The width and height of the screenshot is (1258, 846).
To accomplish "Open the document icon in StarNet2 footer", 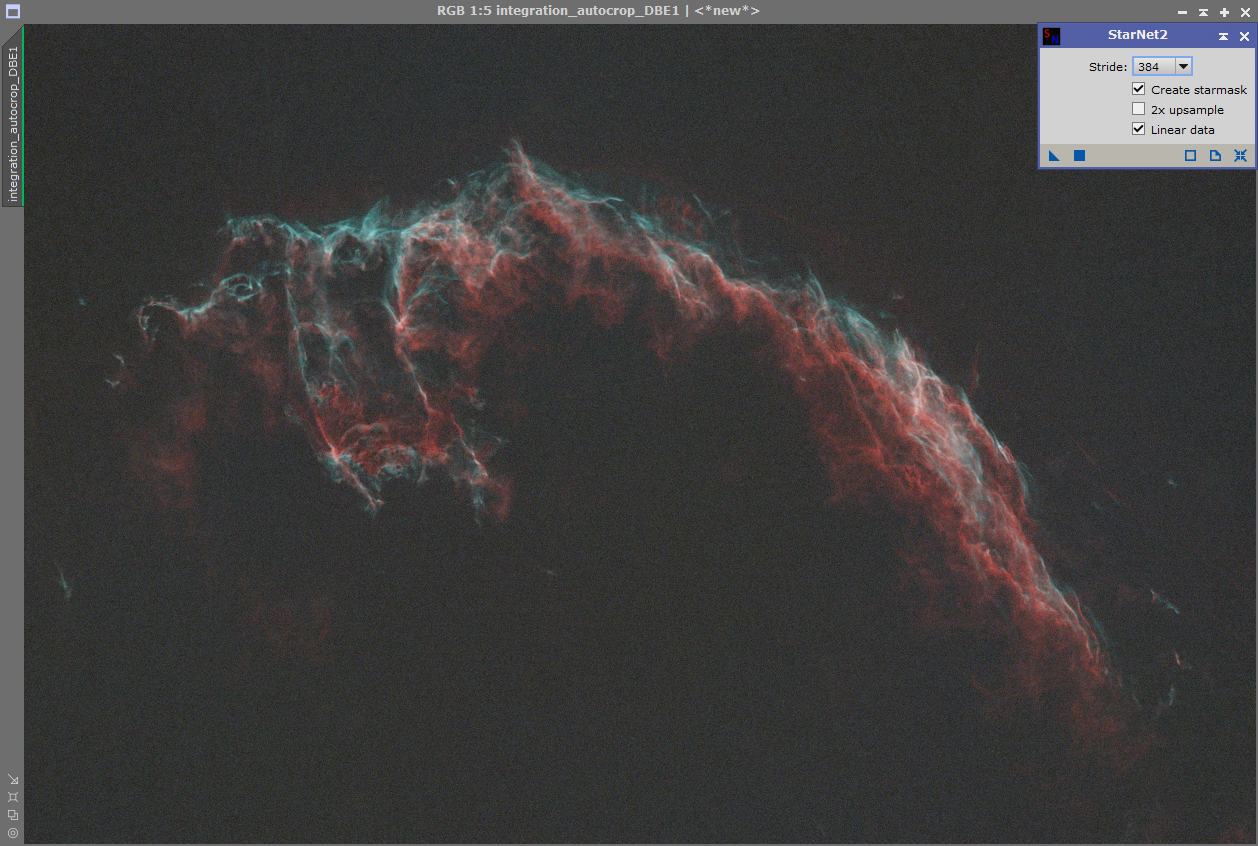I will (1215, 156).
